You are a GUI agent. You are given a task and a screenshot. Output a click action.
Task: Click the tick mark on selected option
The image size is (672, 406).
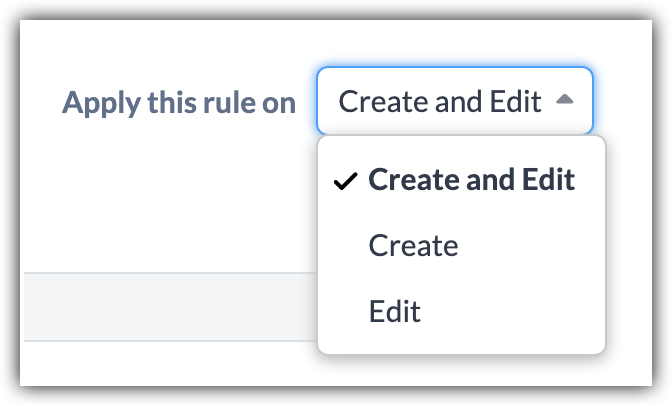point(345,181)
